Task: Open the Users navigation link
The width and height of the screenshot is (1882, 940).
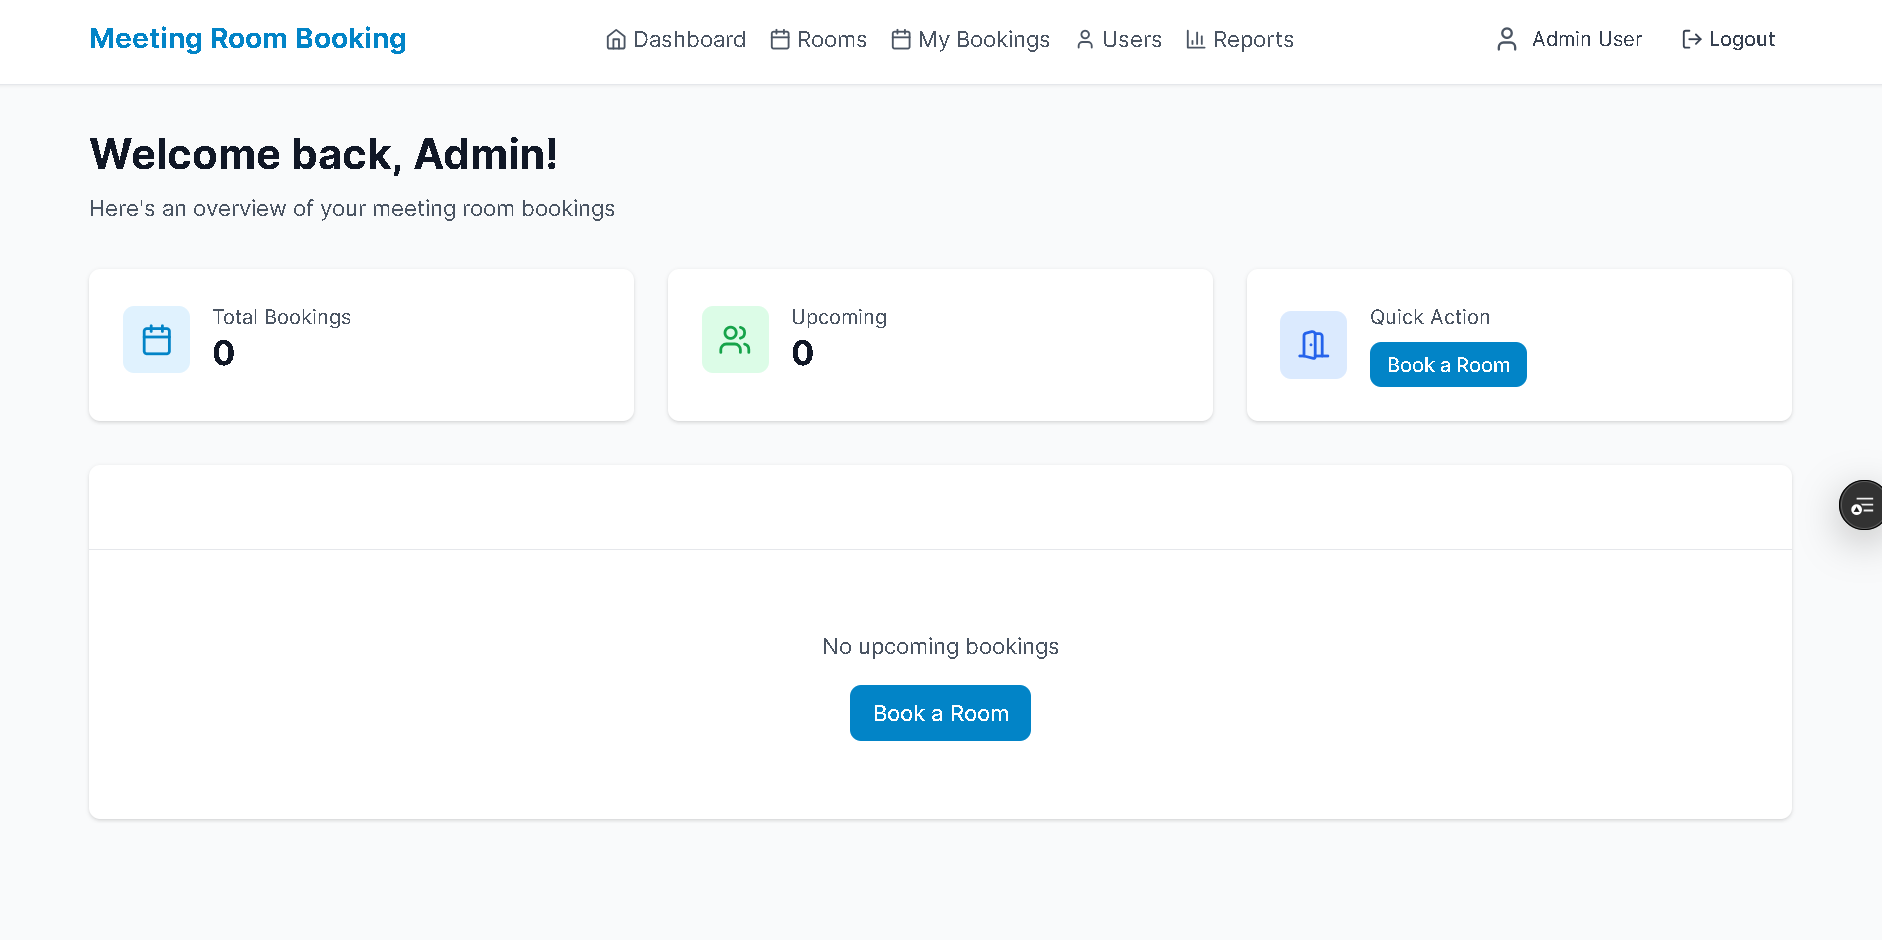Action: (1119, 40)
